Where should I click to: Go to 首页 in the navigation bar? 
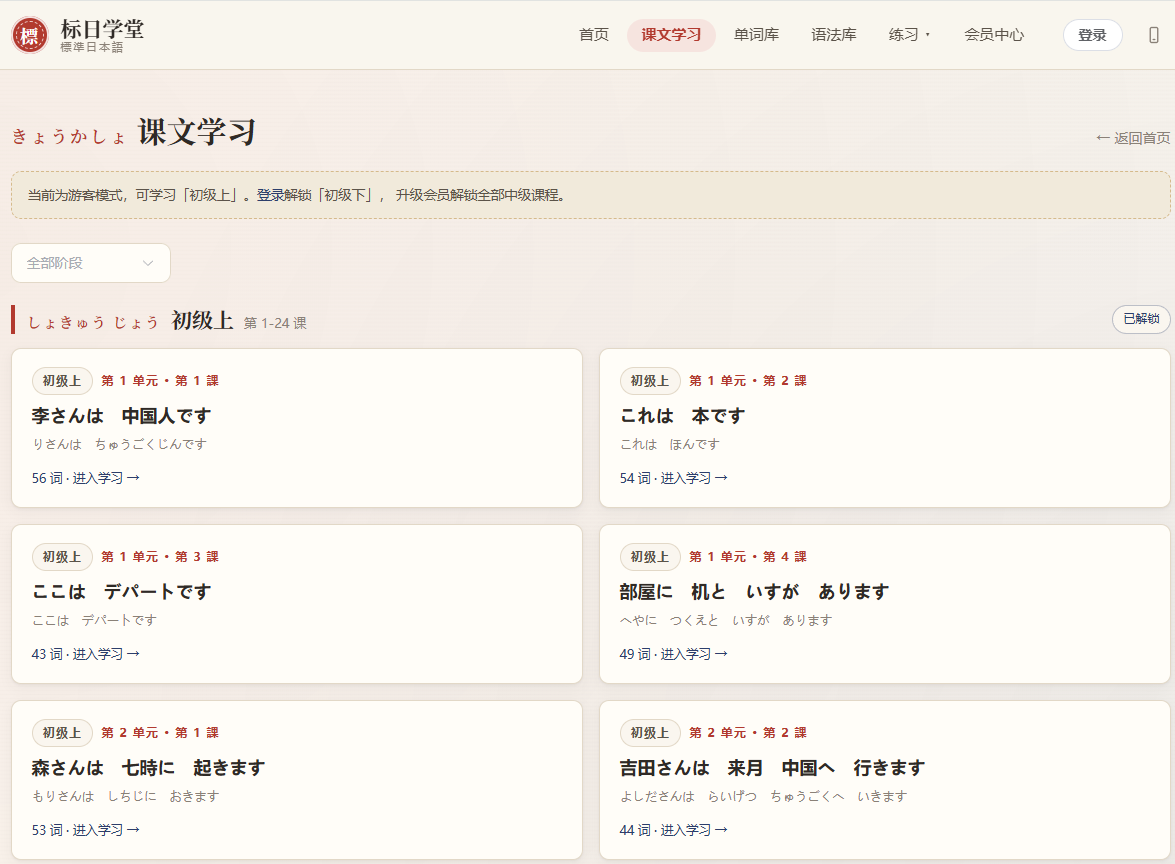pyautogui.click(x=594, y=35)
